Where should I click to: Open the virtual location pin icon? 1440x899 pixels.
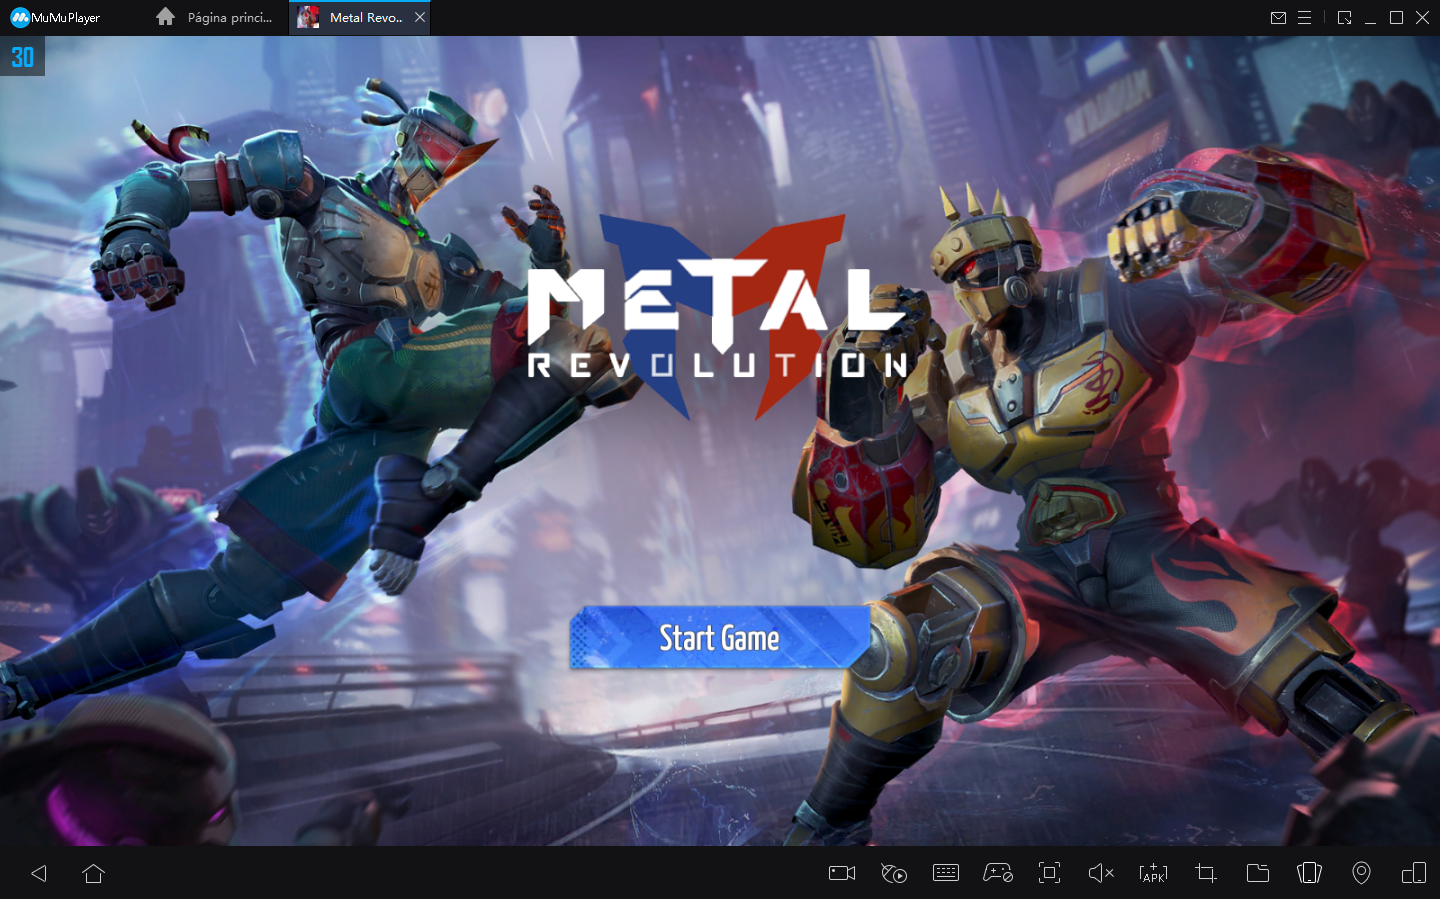point(1361,873)
